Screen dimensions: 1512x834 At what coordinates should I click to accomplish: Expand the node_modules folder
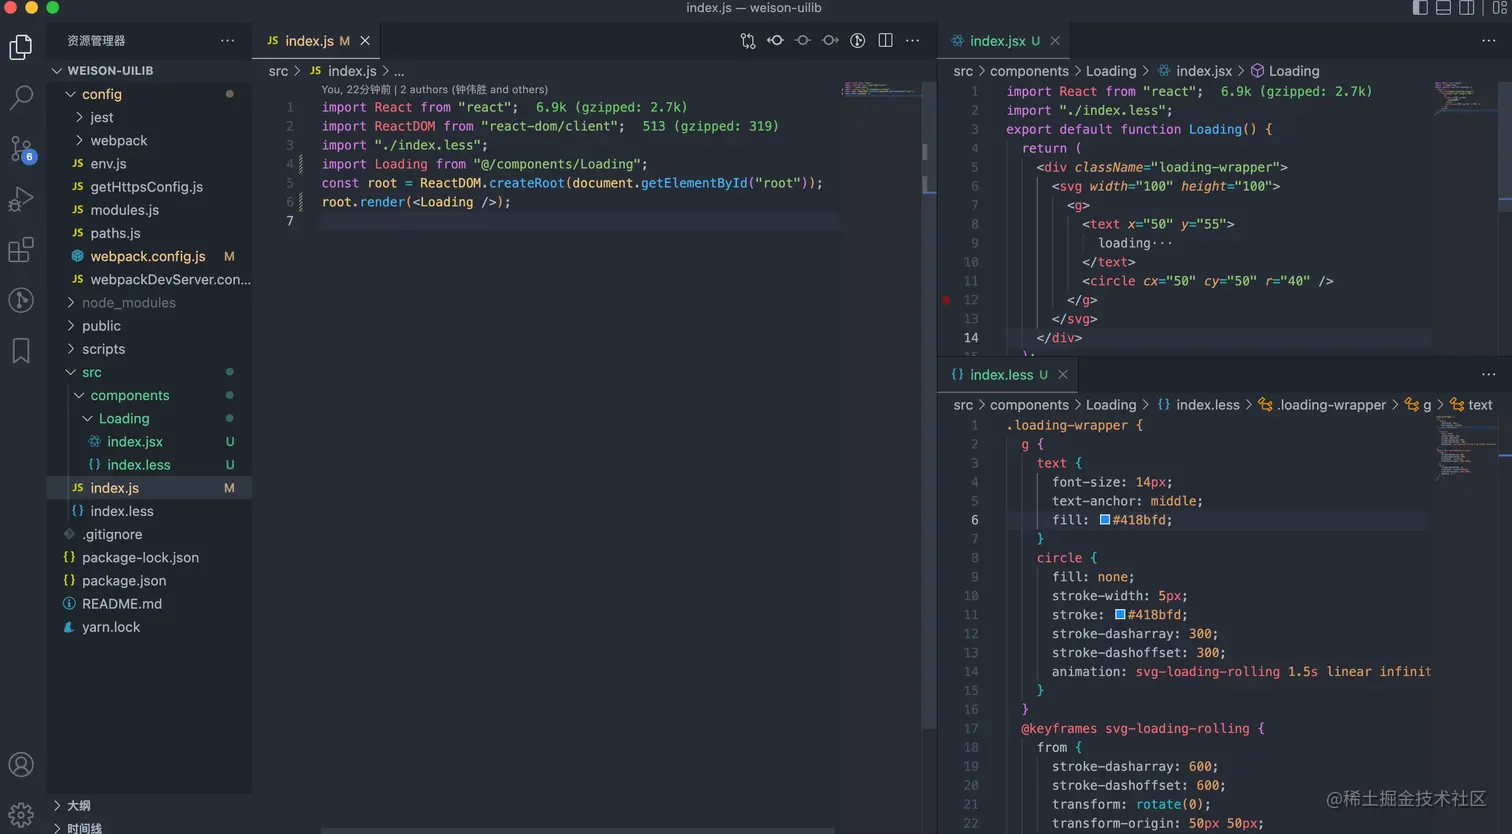pyautogui.click(x=128, y=303)
